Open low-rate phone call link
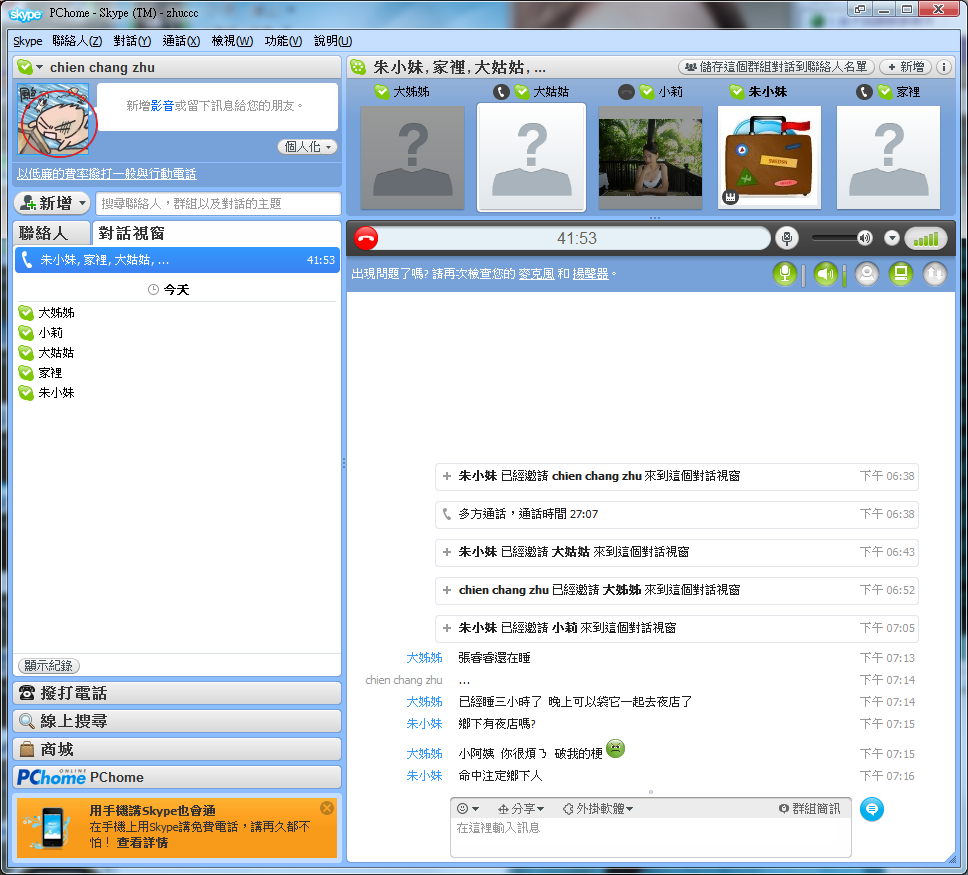The width and height of the screenshot is (968, 875). point(107,174)
